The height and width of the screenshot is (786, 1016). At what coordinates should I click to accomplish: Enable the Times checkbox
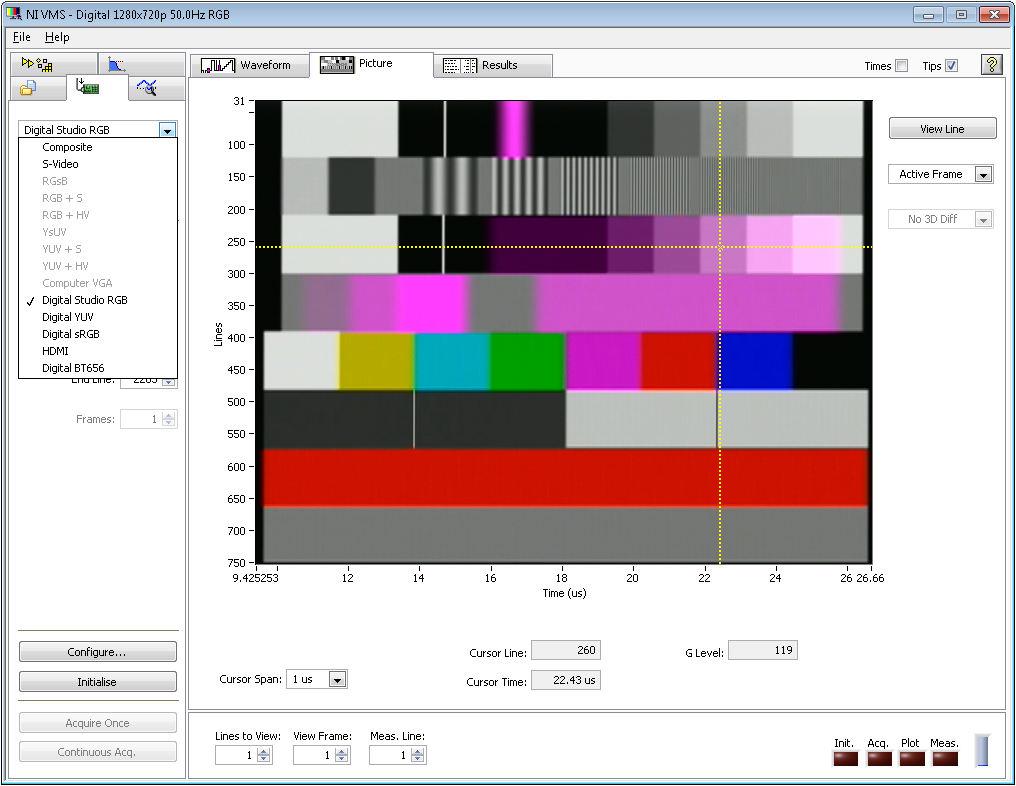(901, 66)
